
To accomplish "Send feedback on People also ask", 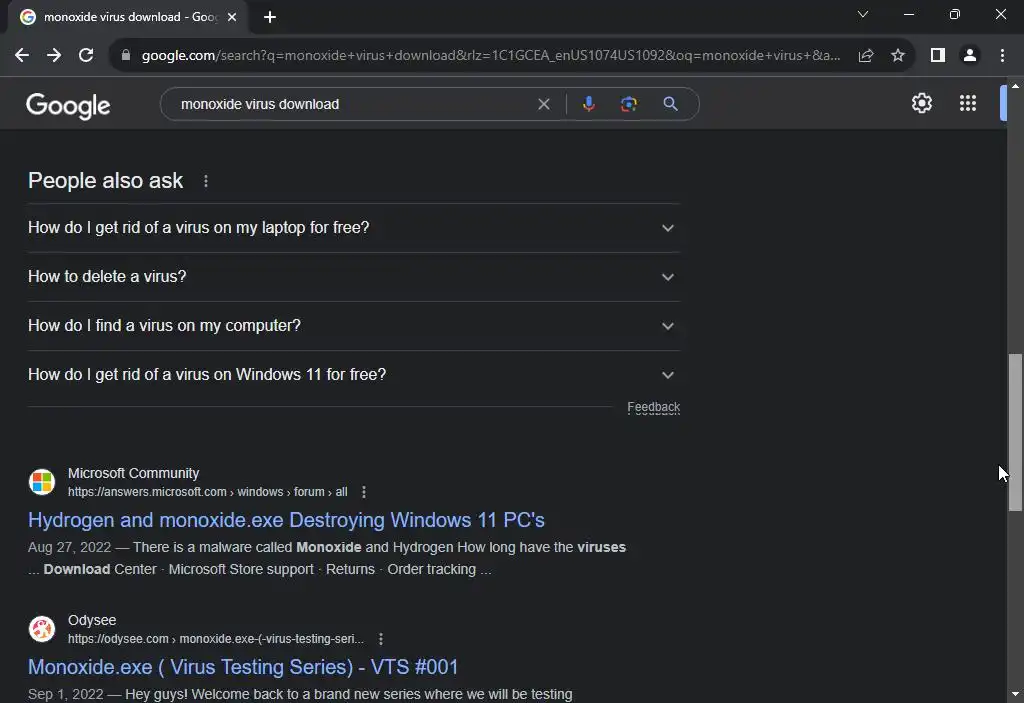I will tap(654, 407).
